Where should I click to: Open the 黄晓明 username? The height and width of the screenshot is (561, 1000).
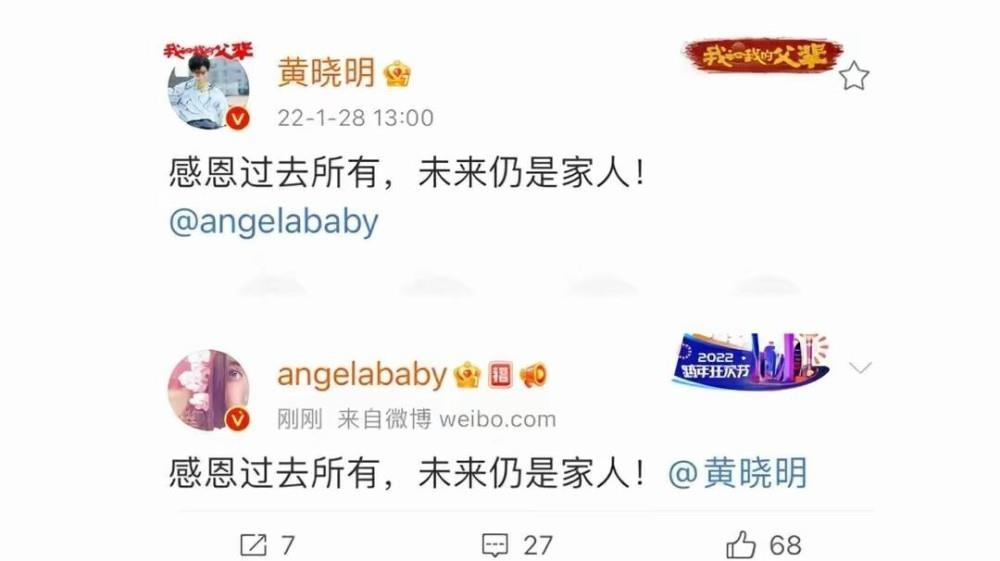[326, 73]
